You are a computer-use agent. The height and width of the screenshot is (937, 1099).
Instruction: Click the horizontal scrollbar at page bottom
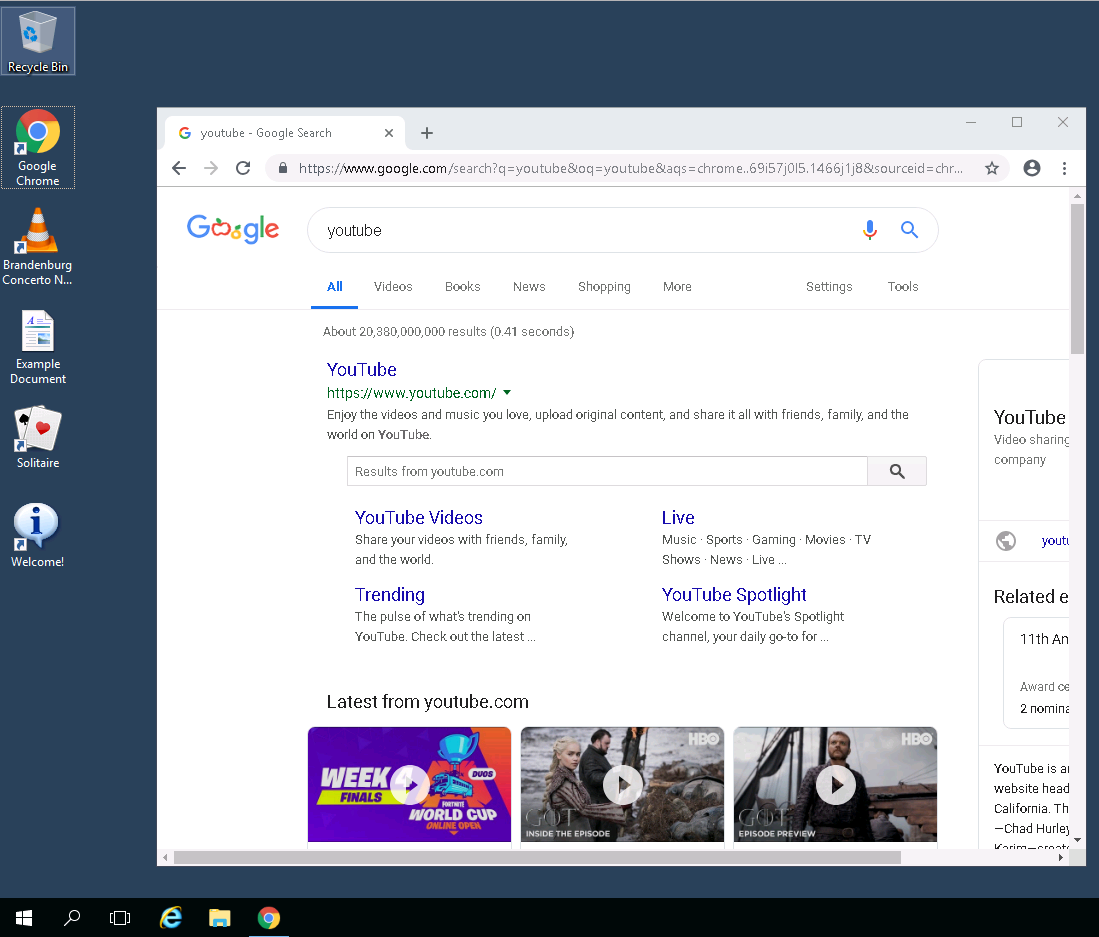537,857
